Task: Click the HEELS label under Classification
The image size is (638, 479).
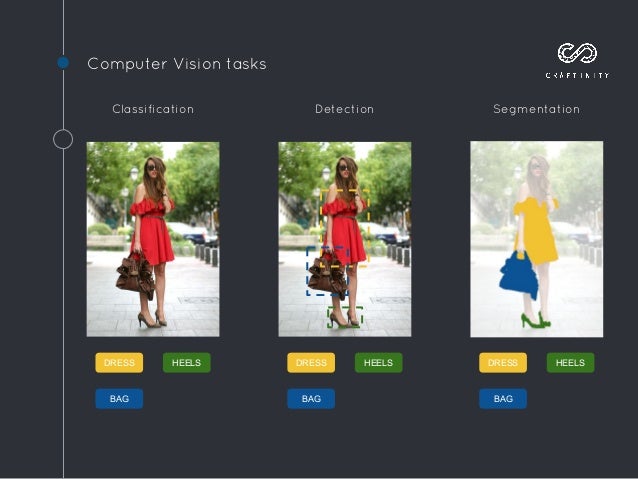Action: [x=187, y=363]
